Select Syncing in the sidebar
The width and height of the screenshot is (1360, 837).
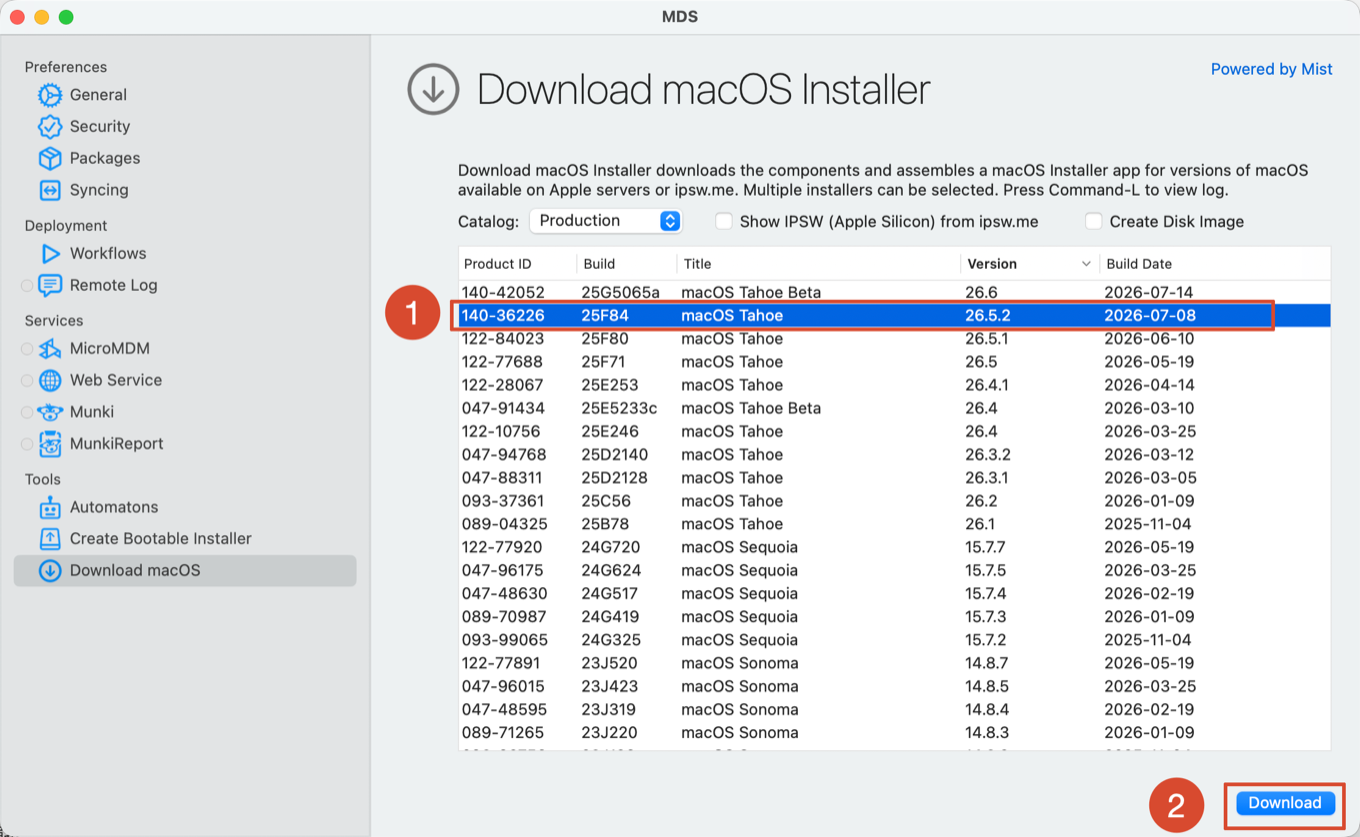99,190
